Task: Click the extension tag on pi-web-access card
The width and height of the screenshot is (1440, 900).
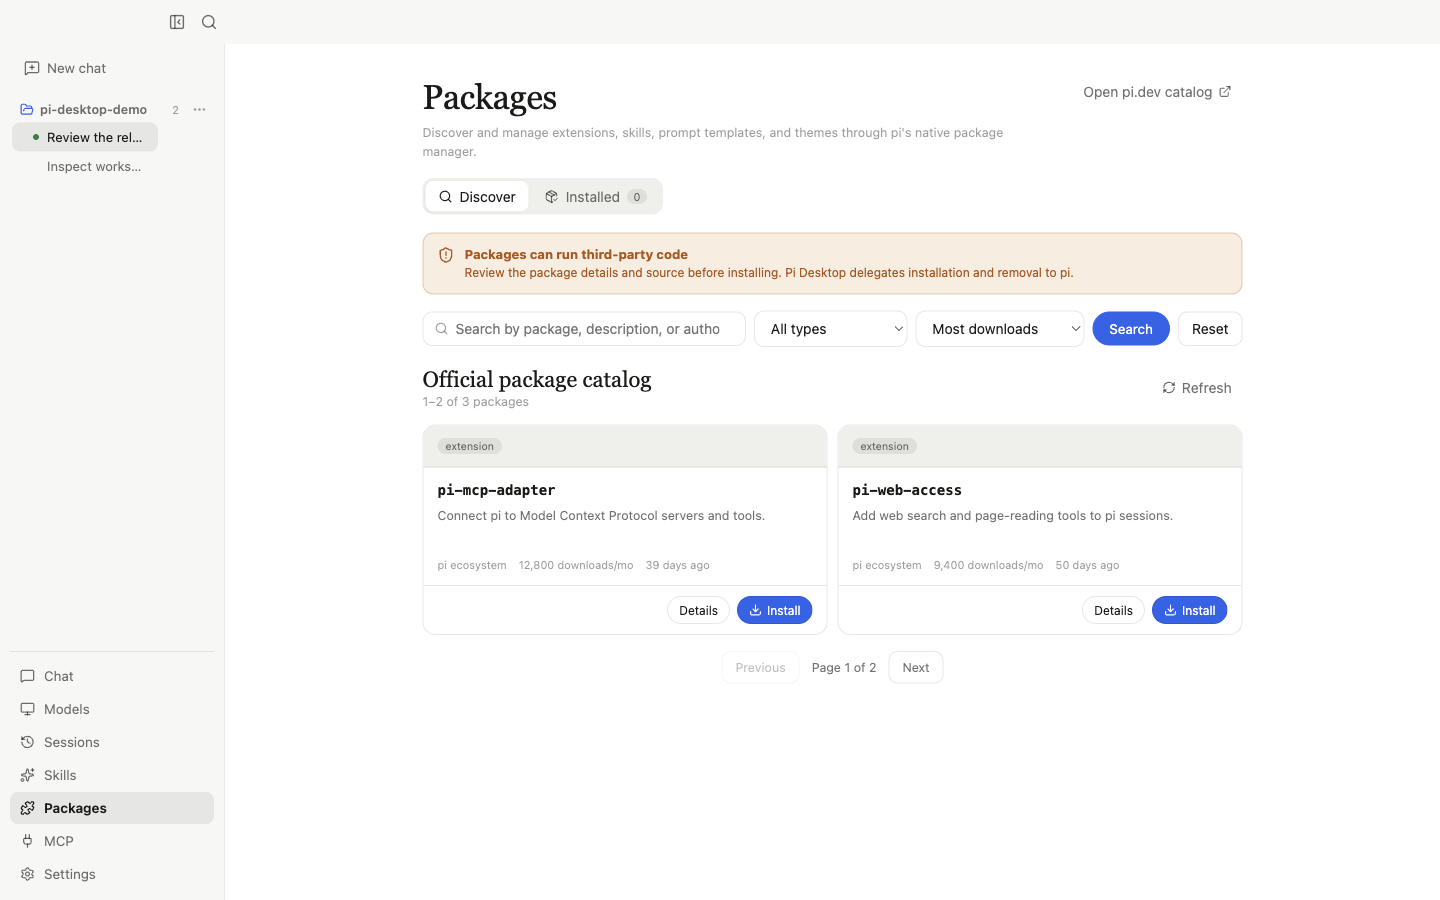Action: click(885, 446)
